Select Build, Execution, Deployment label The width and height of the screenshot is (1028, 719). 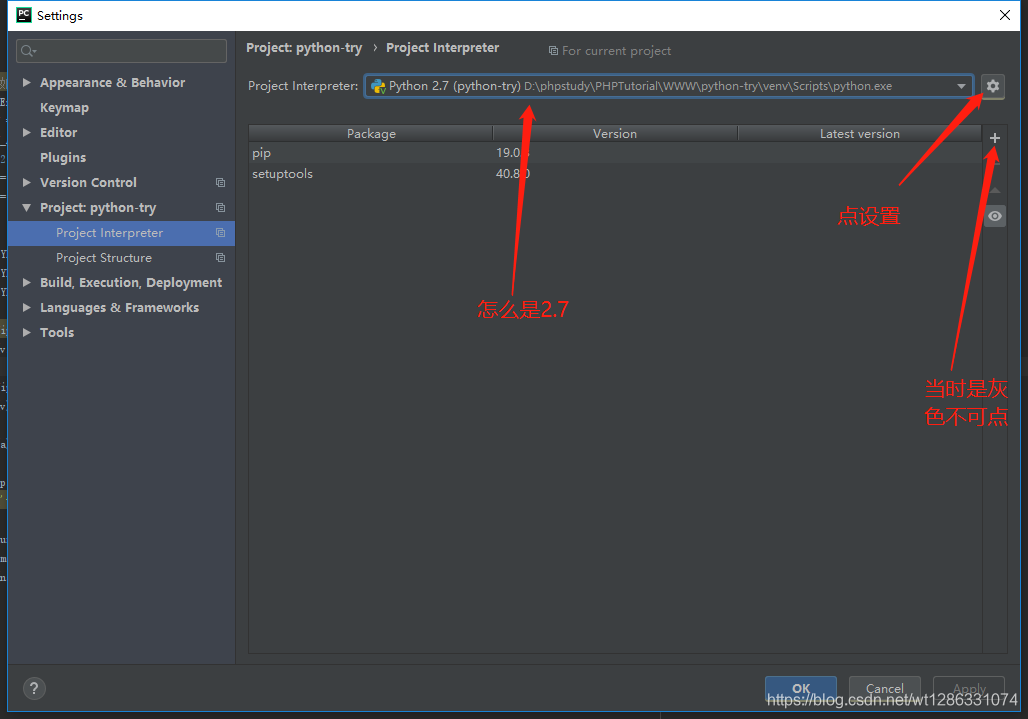click(x=131, y=282)
